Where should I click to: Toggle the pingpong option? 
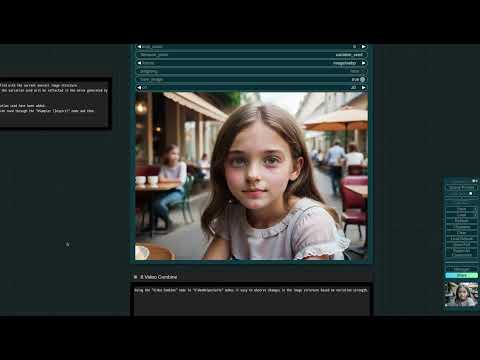coord(251,71)
